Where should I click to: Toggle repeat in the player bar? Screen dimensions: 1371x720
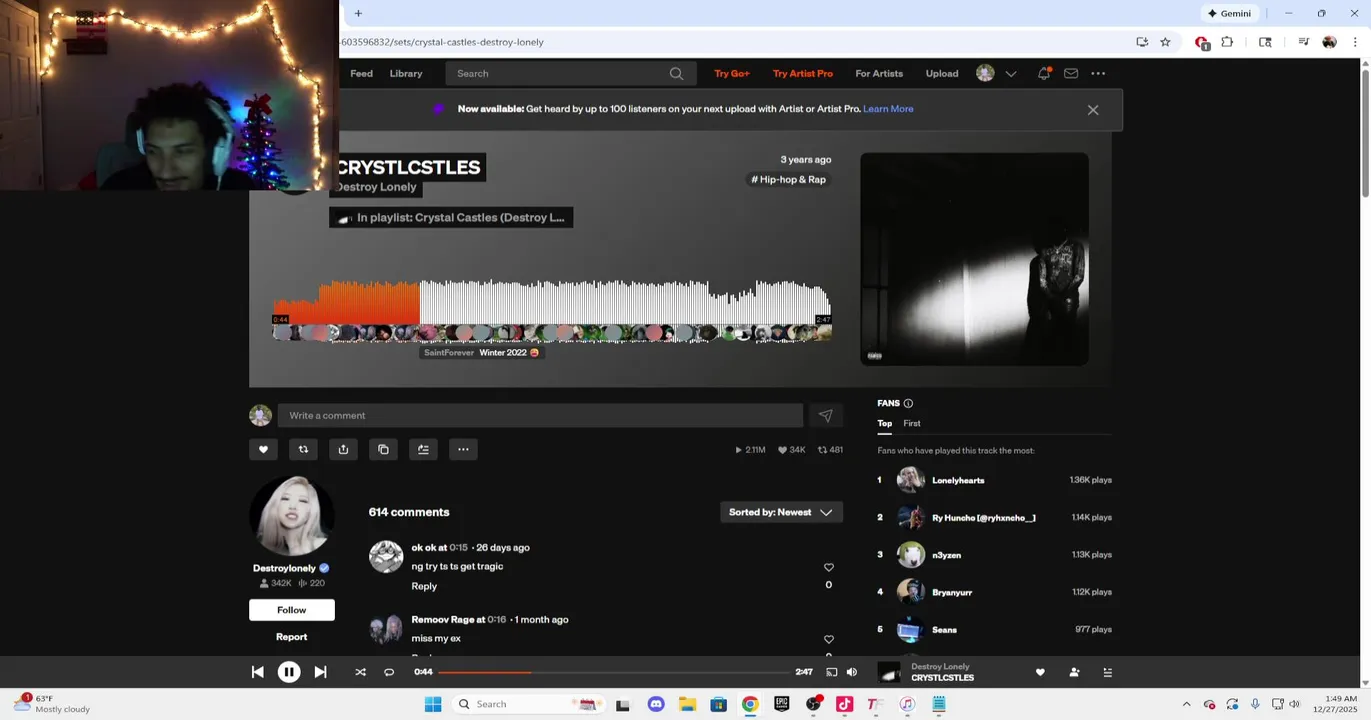(389, 673)
